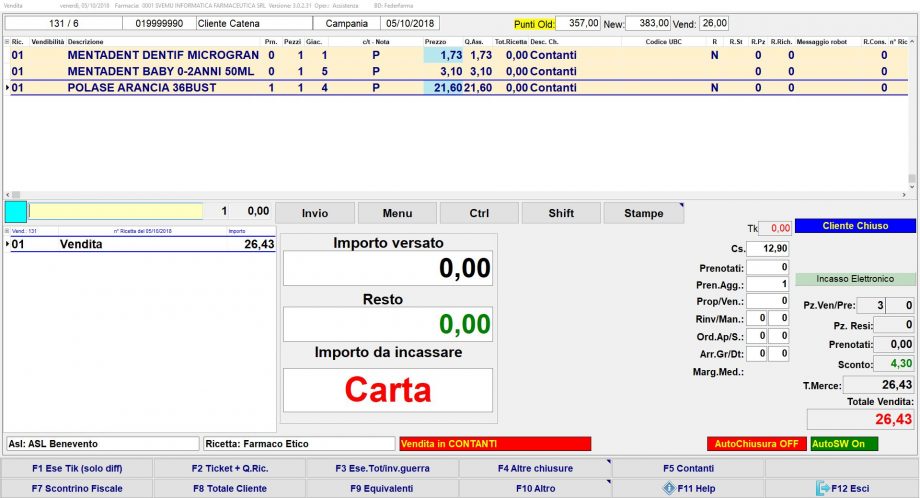The height and width of the screenshot is (498, 920).
Task: Click F7 Scontrino Fiscale
Action: pyautogui.click(x=77, y=488)
